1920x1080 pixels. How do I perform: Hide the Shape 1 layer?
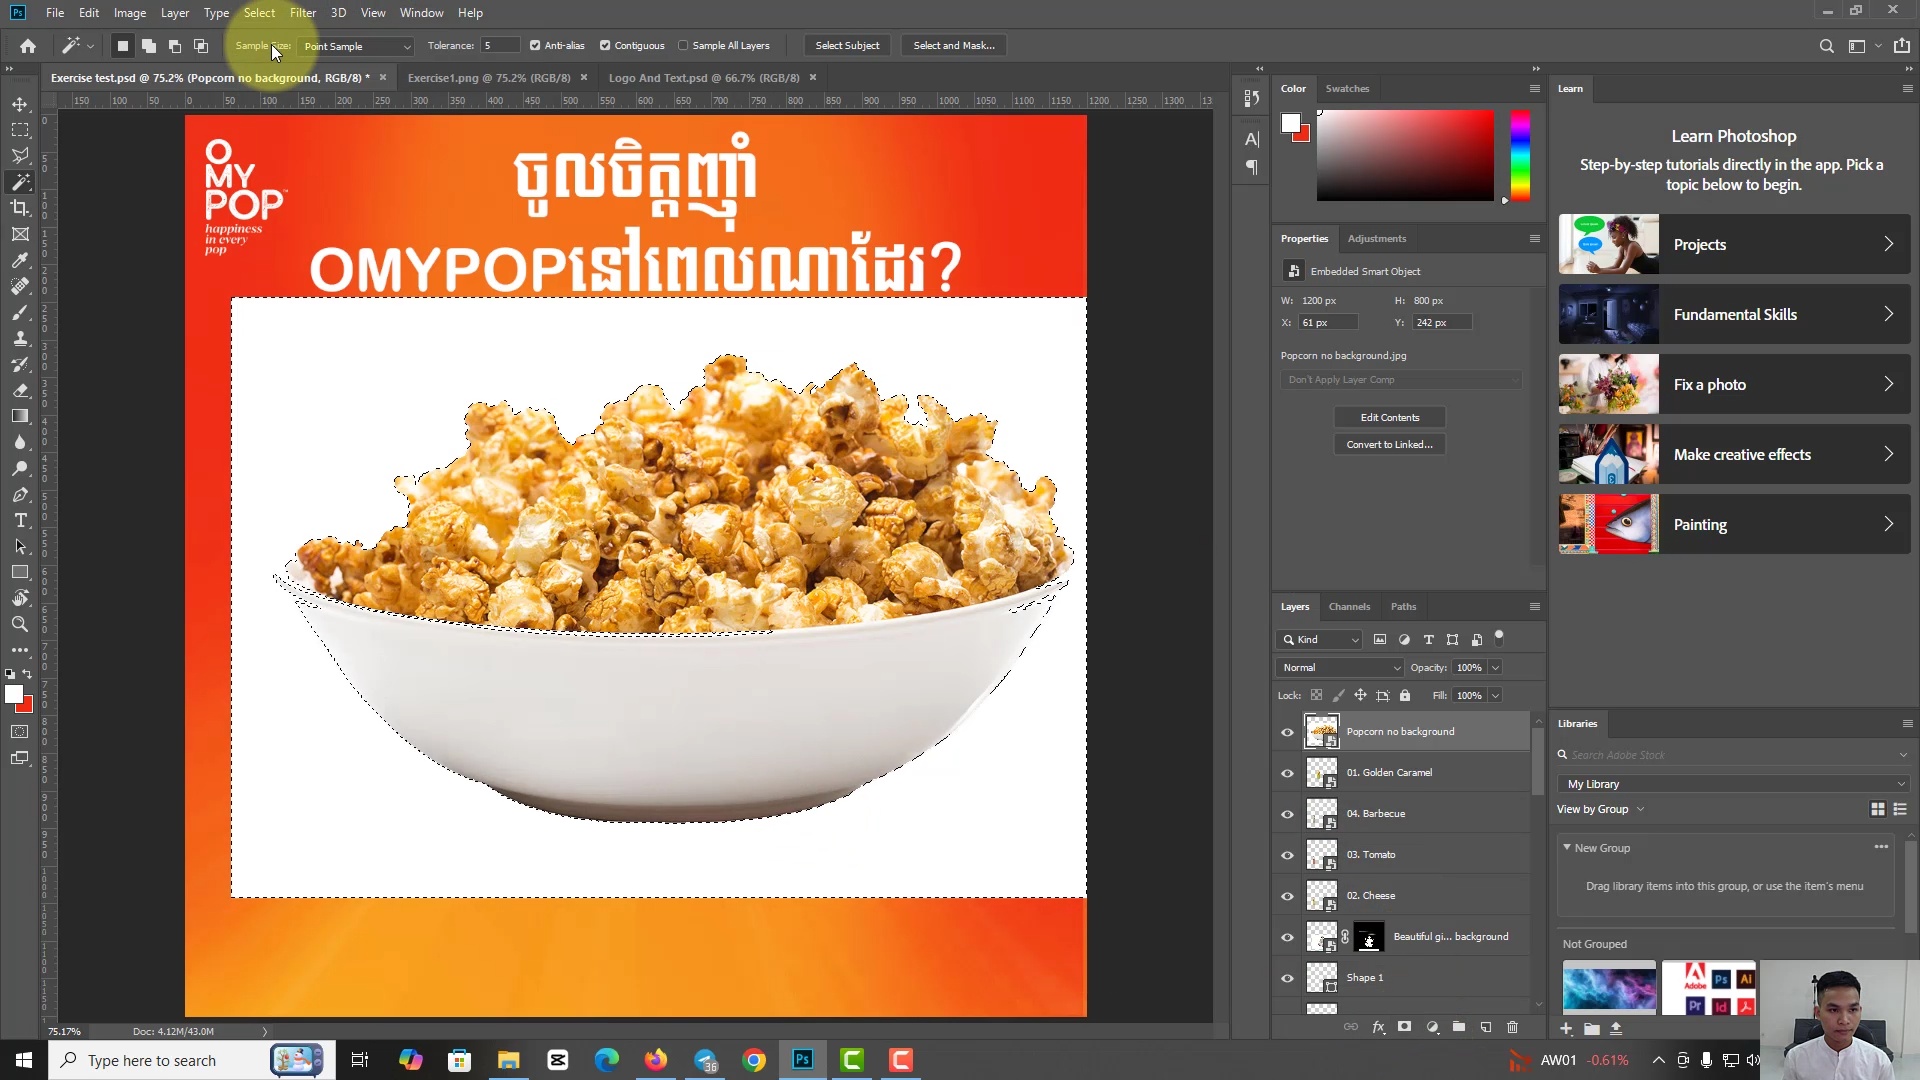(x=1287, y=978)
